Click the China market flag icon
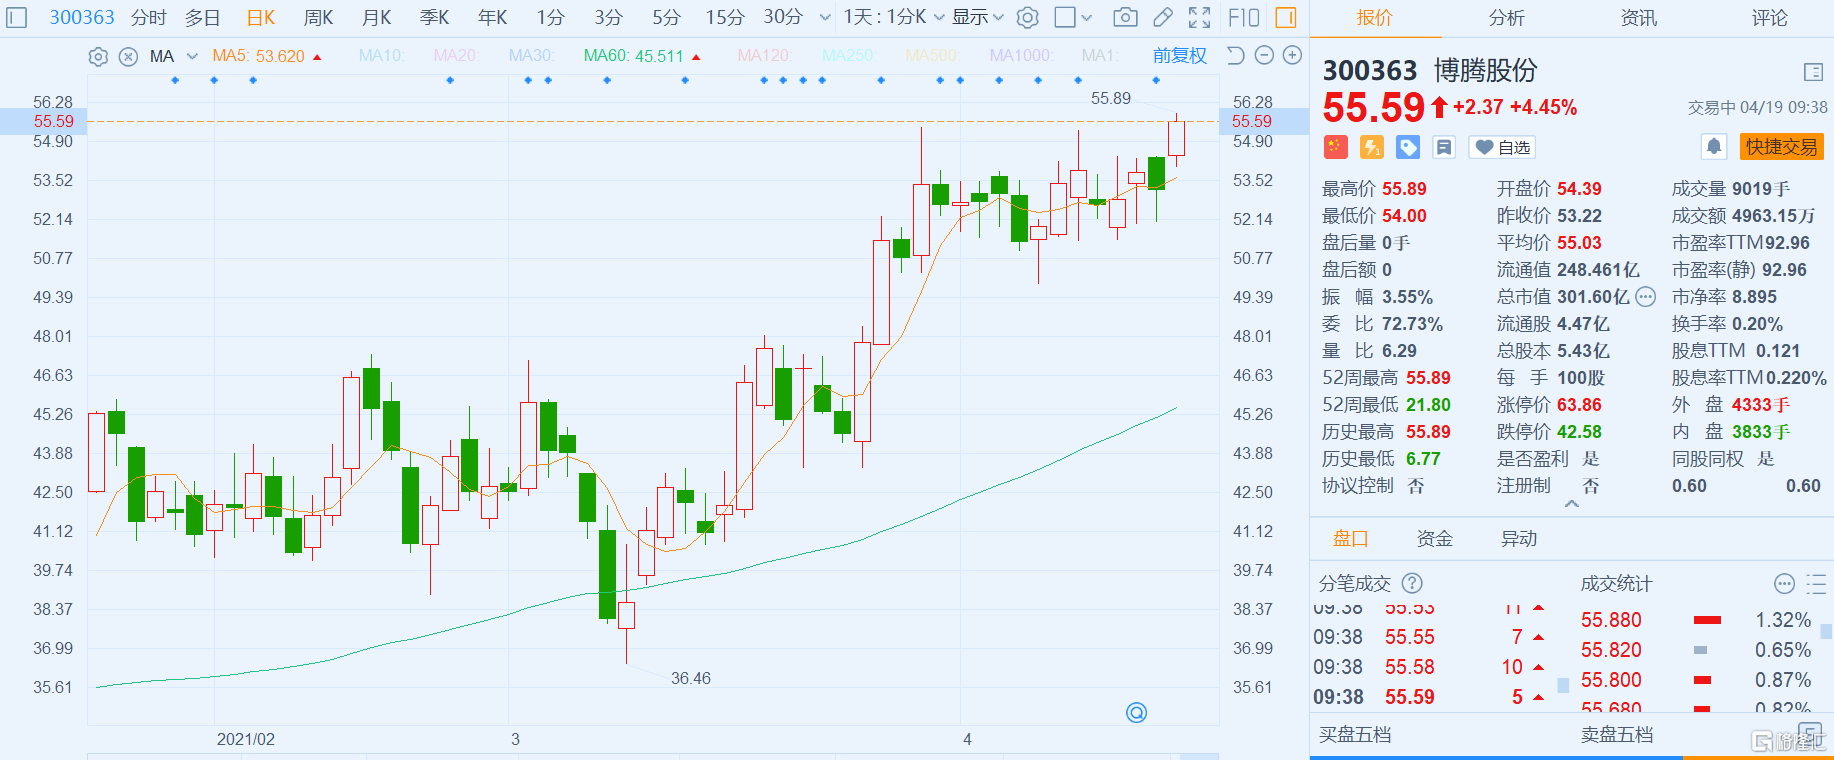This screenshot has height=760, width=1834. (1335, 147)
